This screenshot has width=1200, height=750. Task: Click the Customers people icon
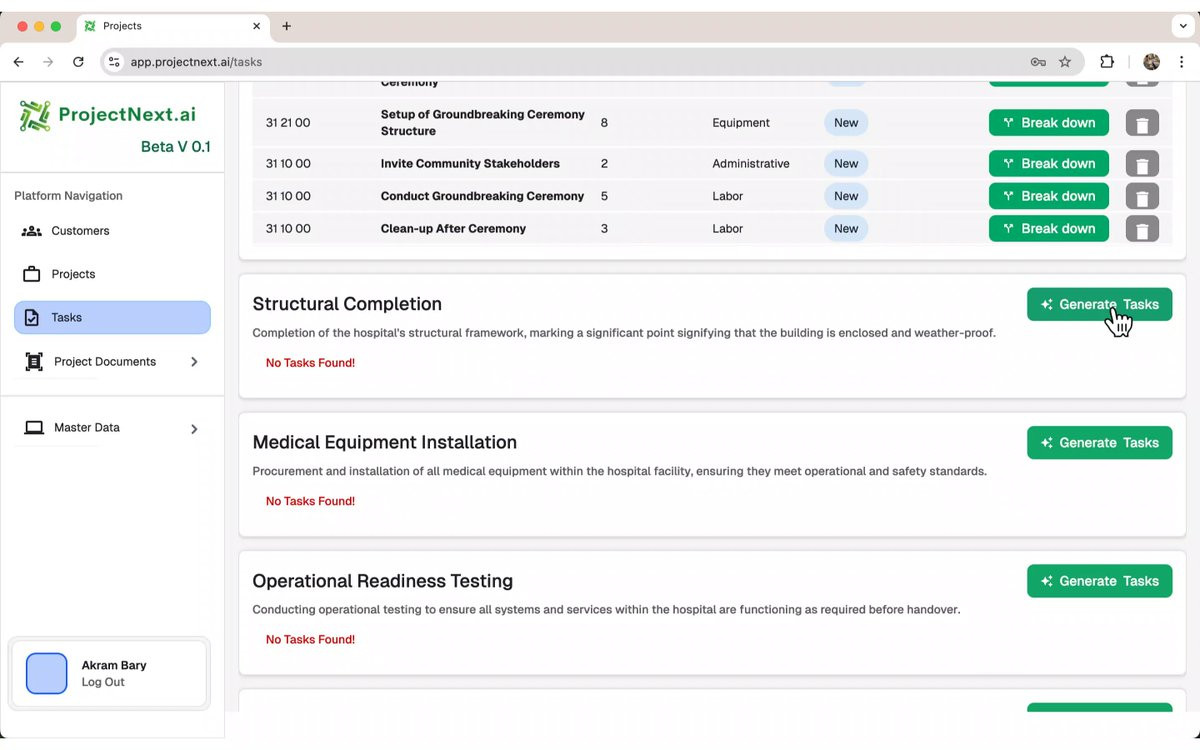click(x=32, y=231)
